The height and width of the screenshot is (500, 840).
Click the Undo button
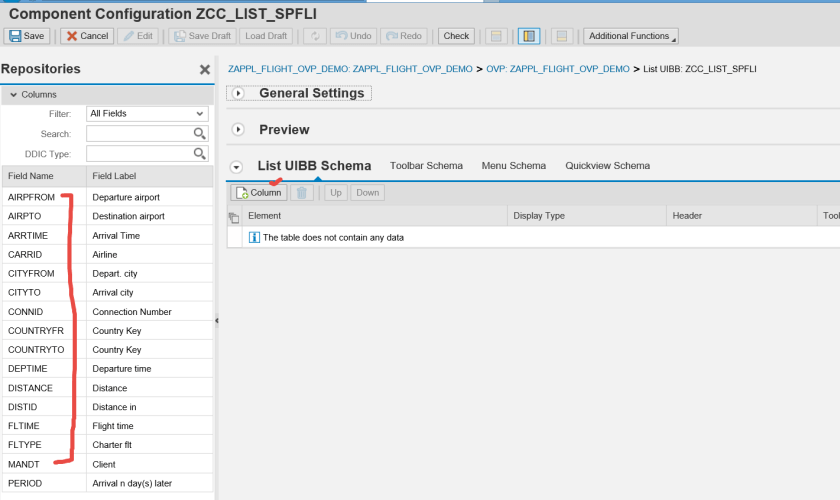pyautogui.click(x=354, y=36)
